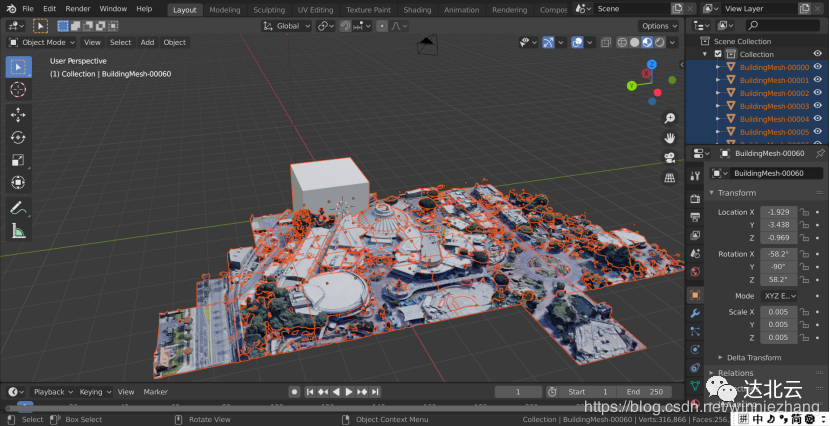Switch to the Sculpting workspace tab
The image size is (830, 426).
coord(268,10)
